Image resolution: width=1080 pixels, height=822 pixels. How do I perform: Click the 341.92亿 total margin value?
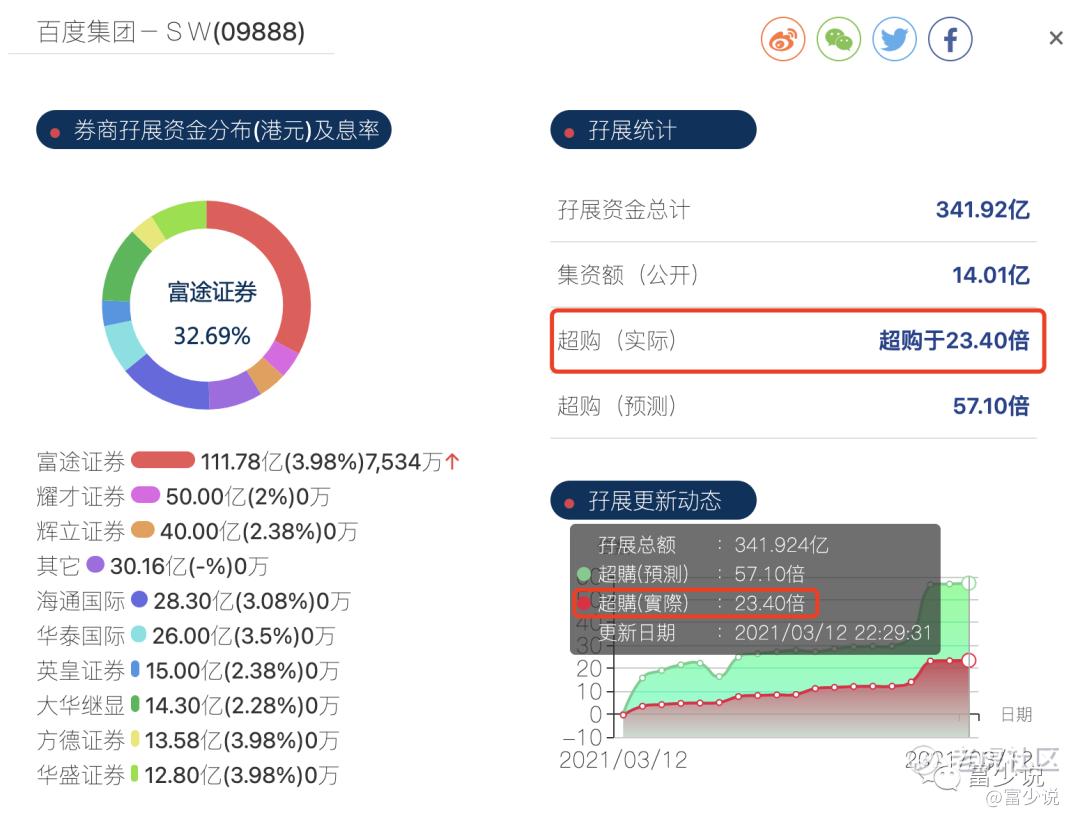click(x=982, y=209)
